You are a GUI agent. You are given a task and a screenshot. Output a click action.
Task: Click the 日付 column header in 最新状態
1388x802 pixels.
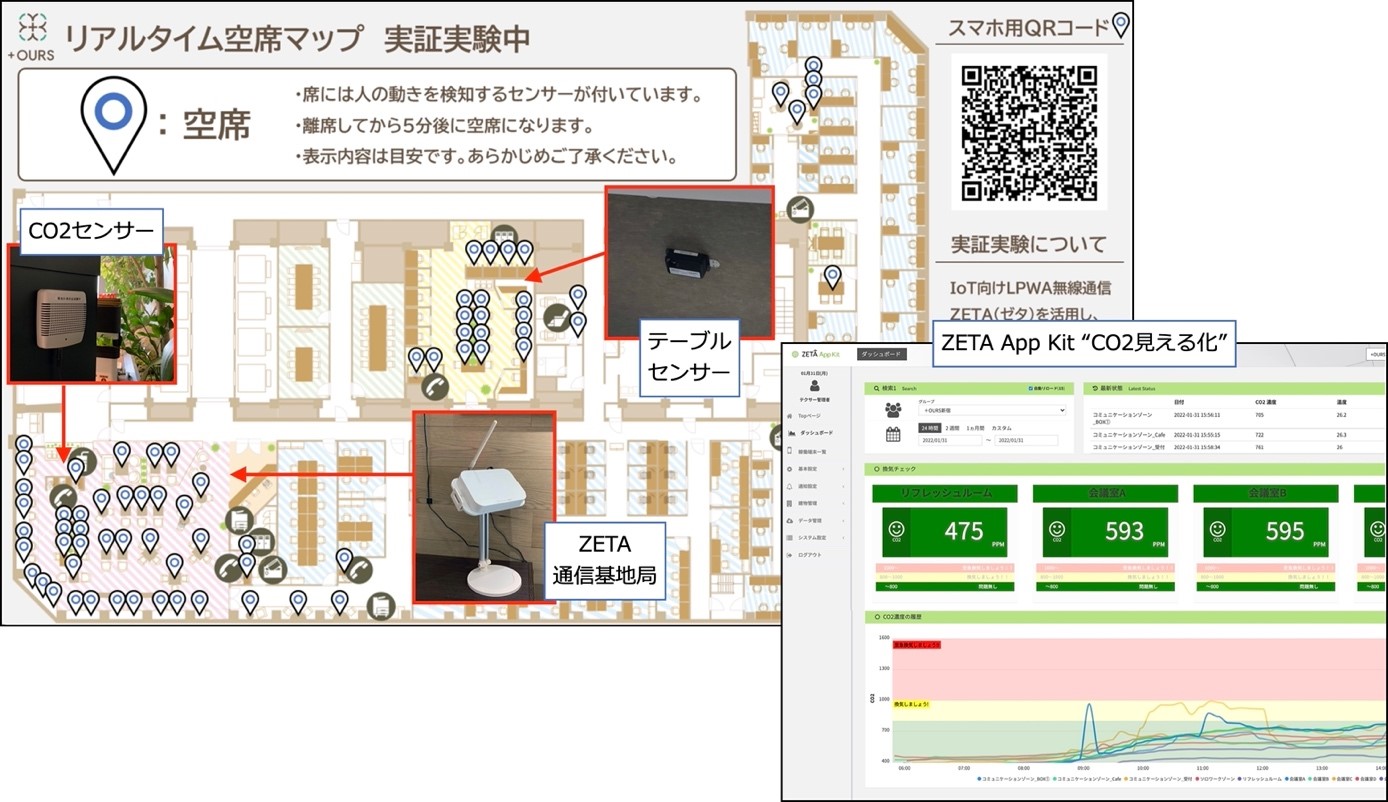click(1179, 402)
